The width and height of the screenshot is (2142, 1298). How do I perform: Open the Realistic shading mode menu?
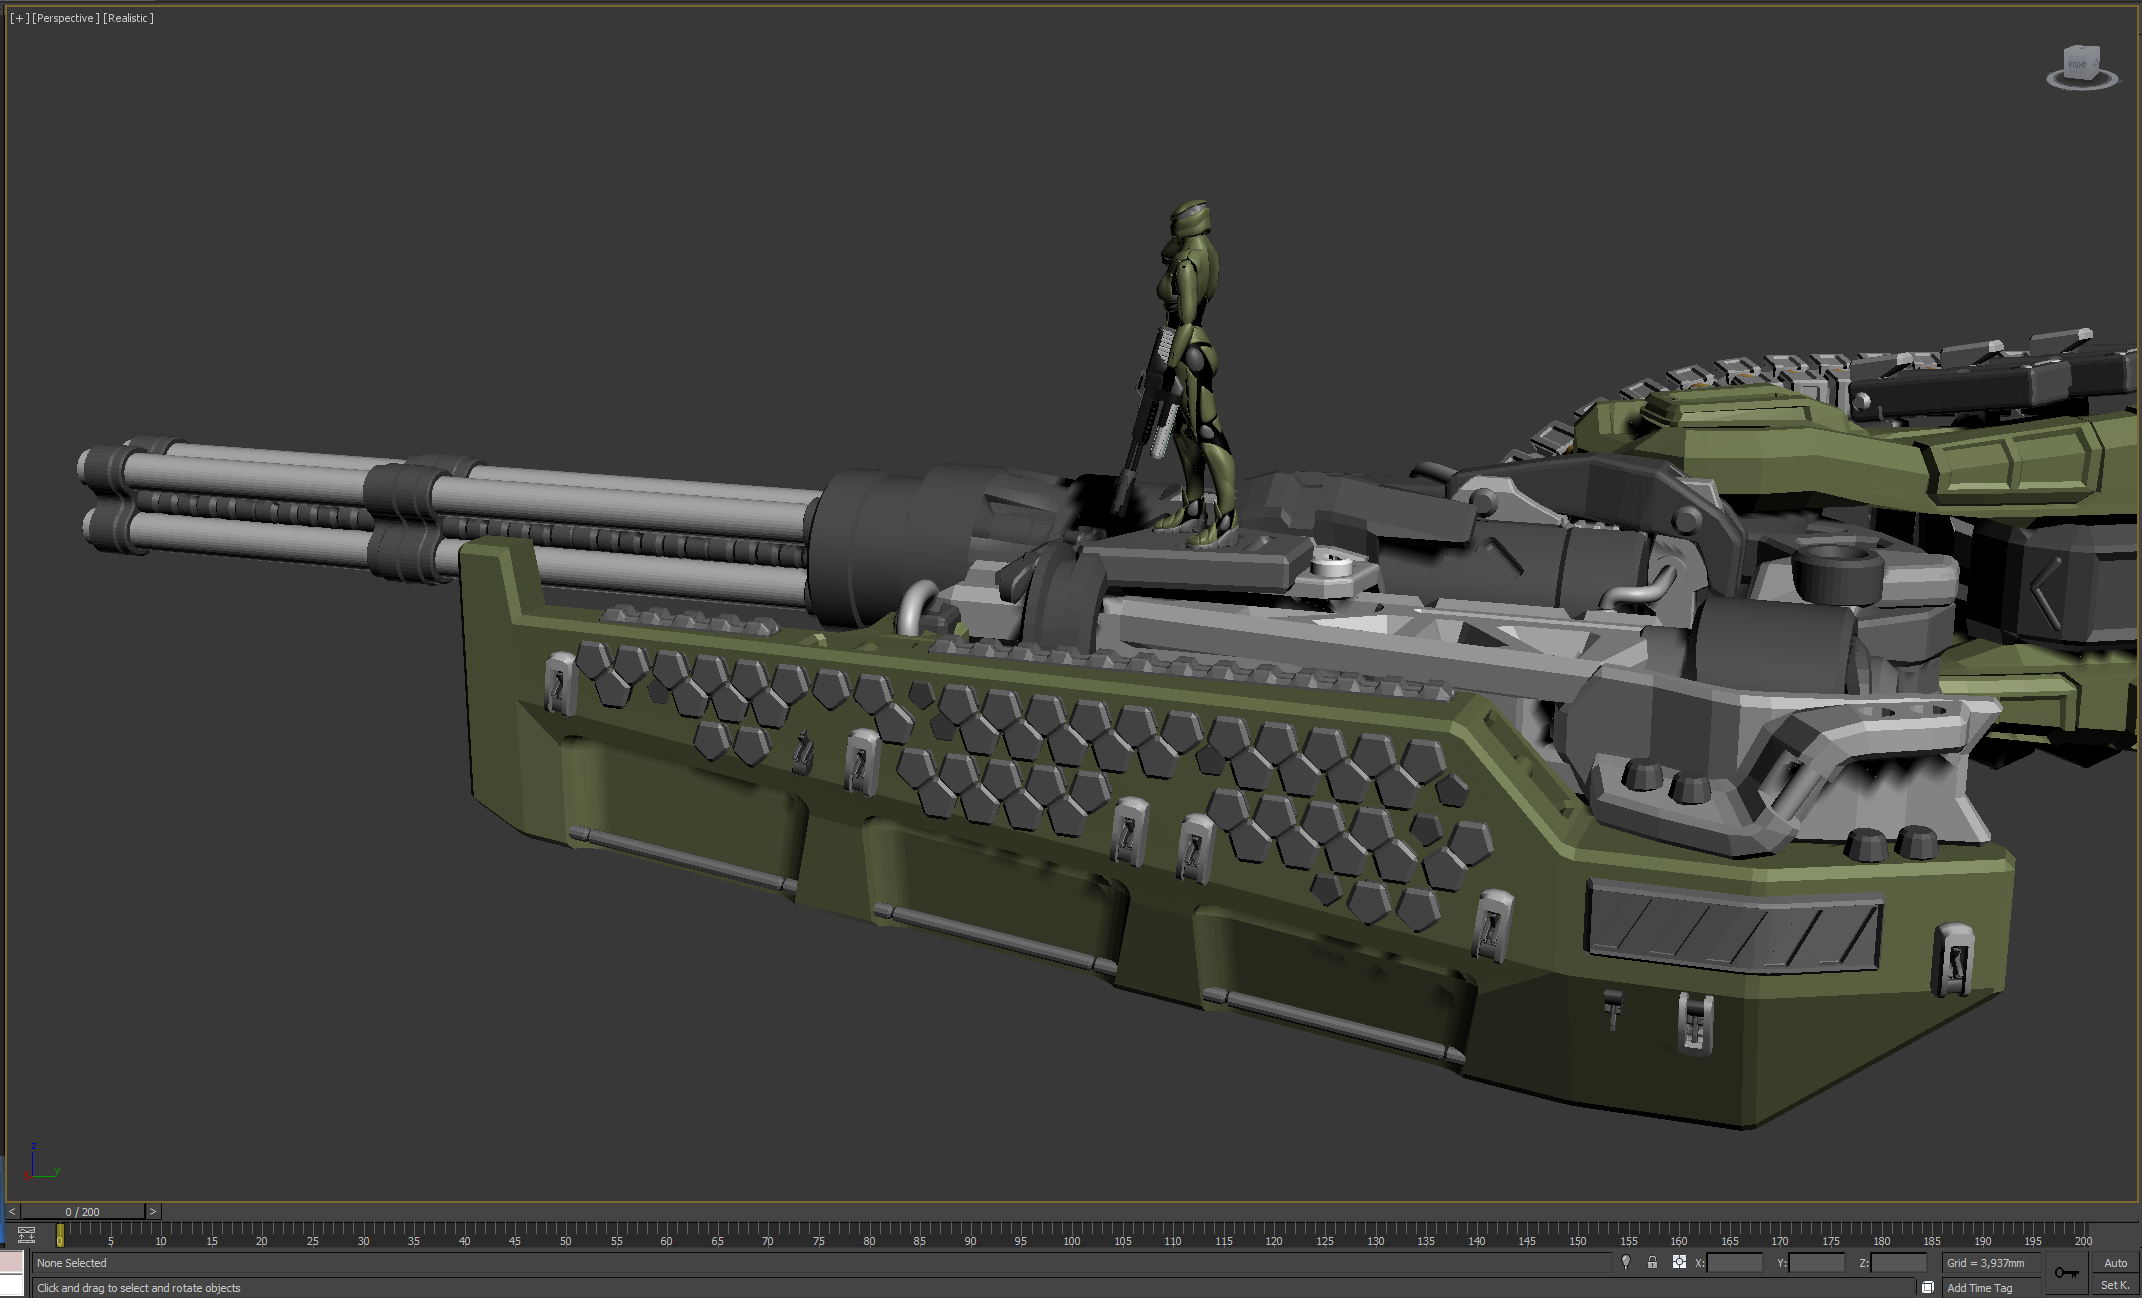pyautogui.click(x=128, y=18)
